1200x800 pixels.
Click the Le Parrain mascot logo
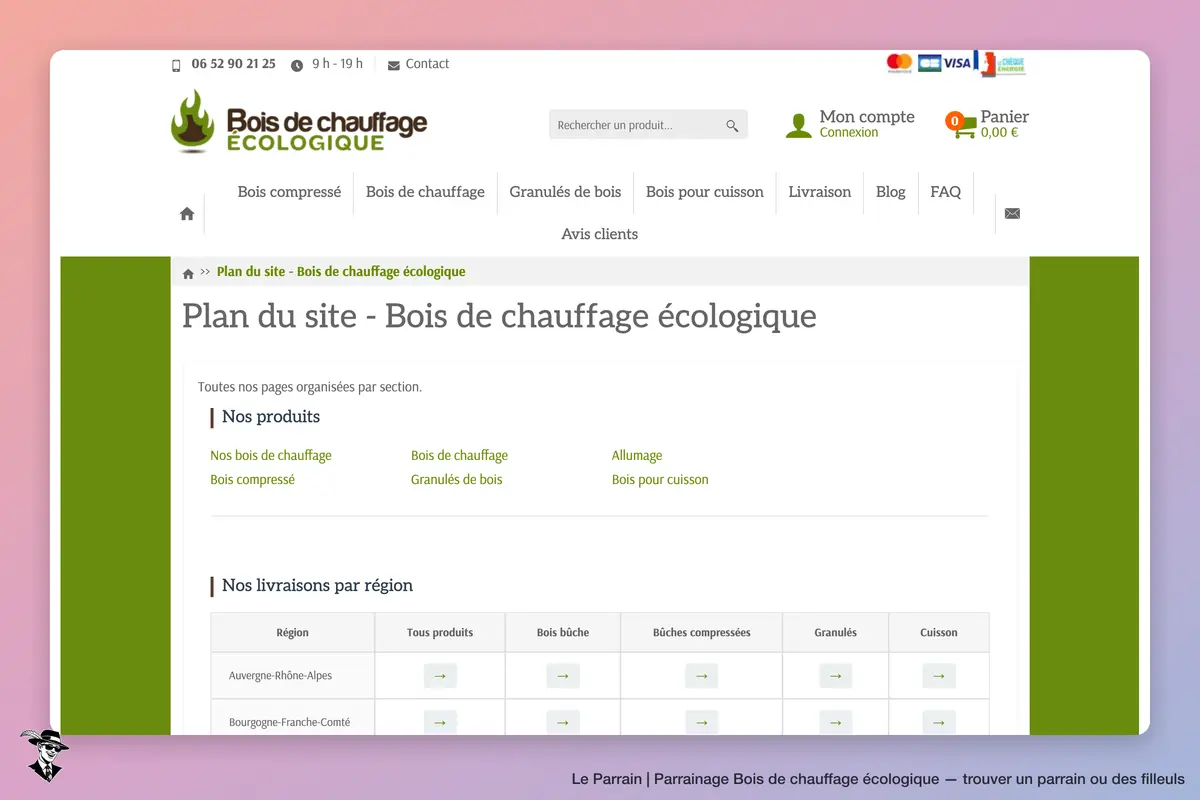[44, 755]
